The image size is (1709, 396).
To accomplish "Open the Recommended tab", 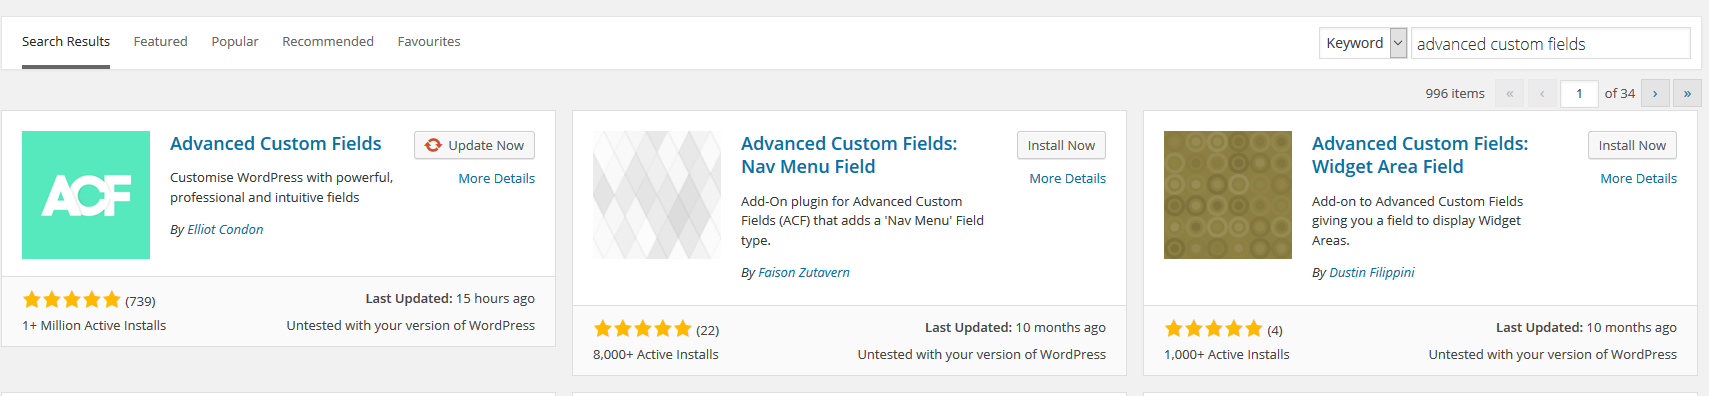I will tap(328, 41).
